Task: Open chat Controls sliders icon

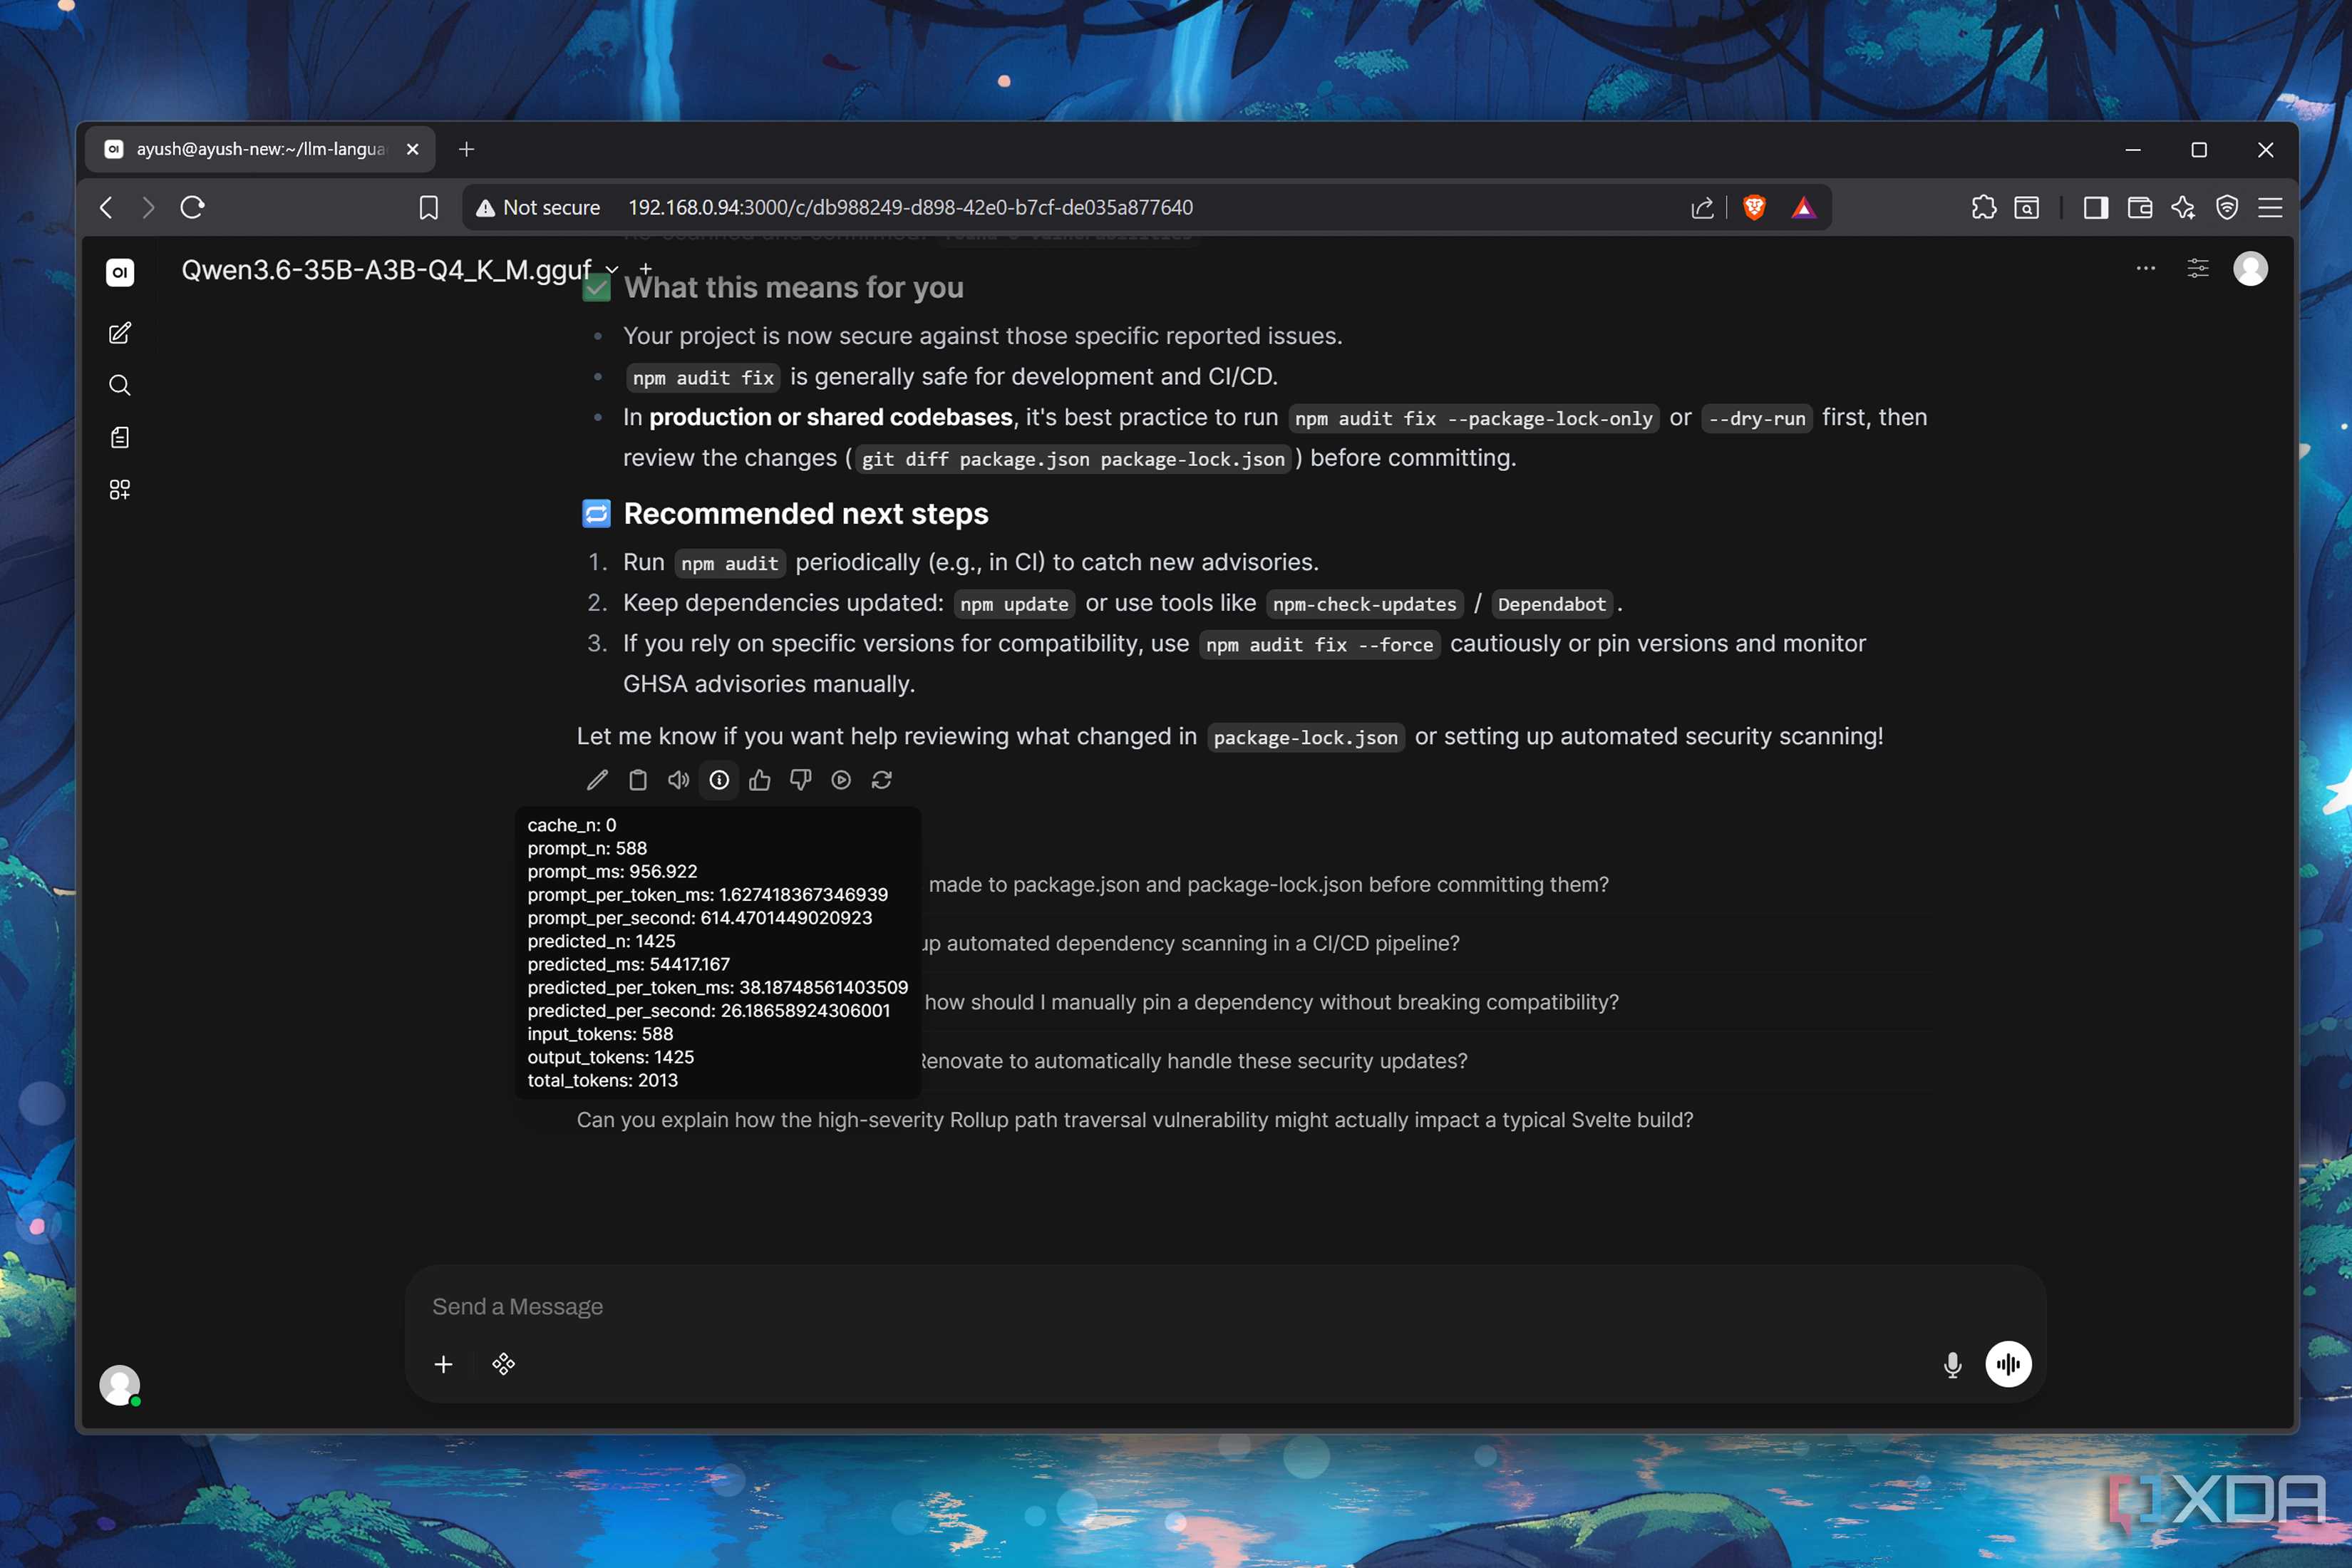Action: 2198,268
